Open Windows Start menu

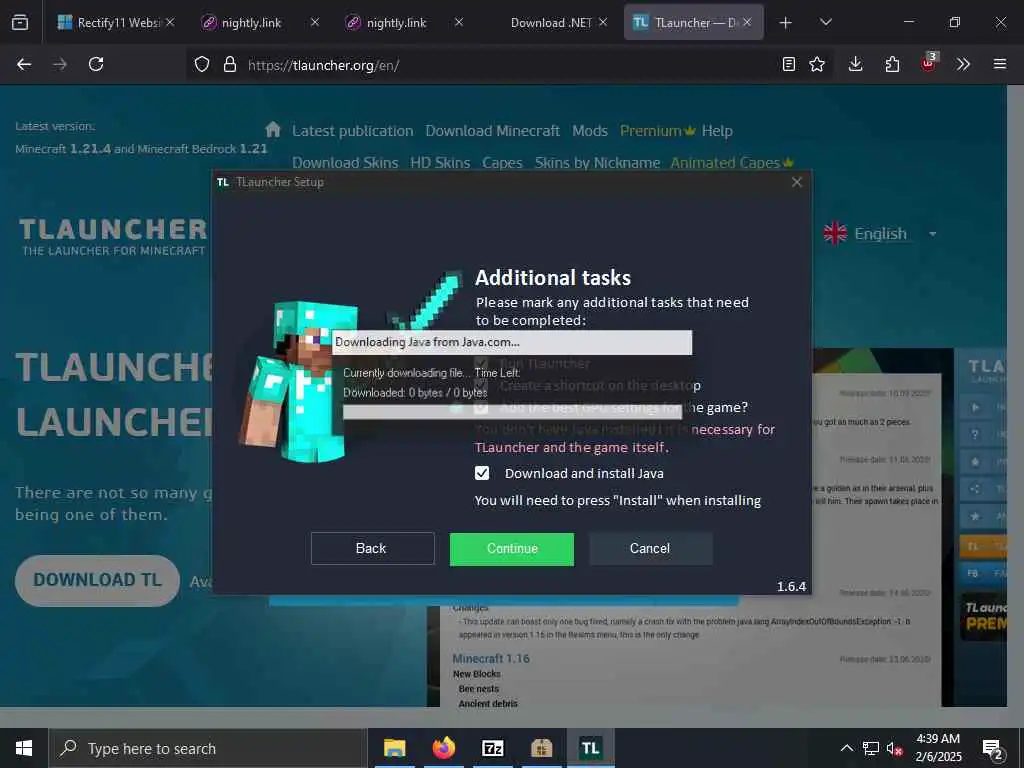pyautogui.click(x=24, y=748)
